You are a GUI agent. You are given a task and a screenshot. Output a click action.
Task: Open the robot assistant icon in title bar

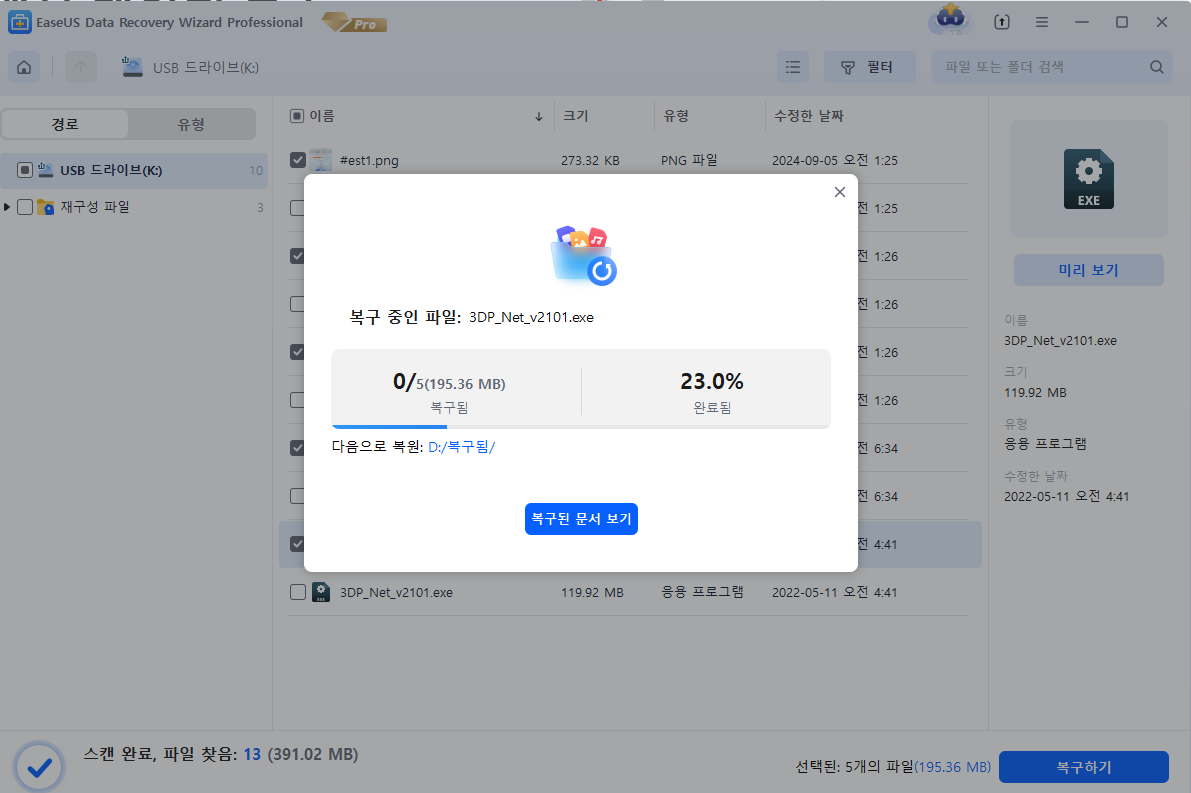949,20
